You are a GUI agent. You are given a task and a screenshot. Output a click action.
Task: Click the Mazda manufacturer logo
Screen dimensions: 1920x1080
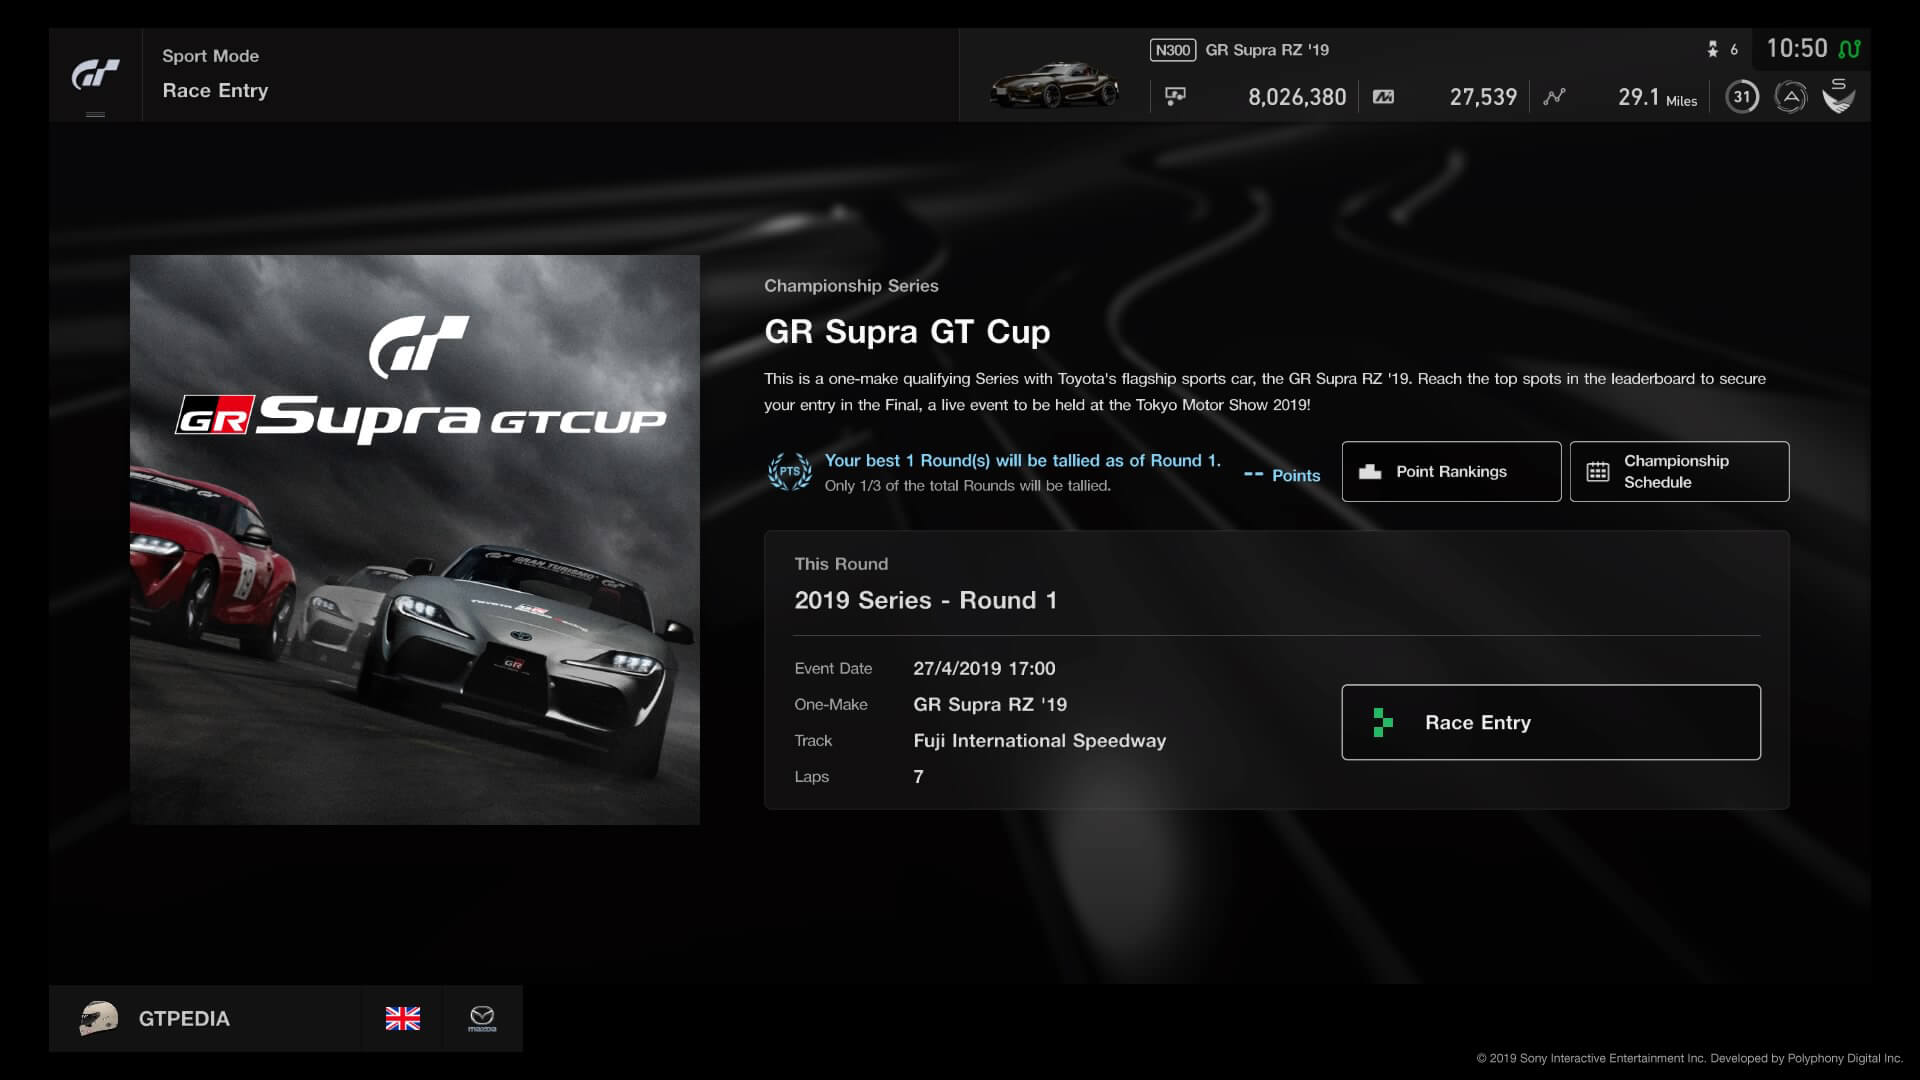pos(482,1018)
